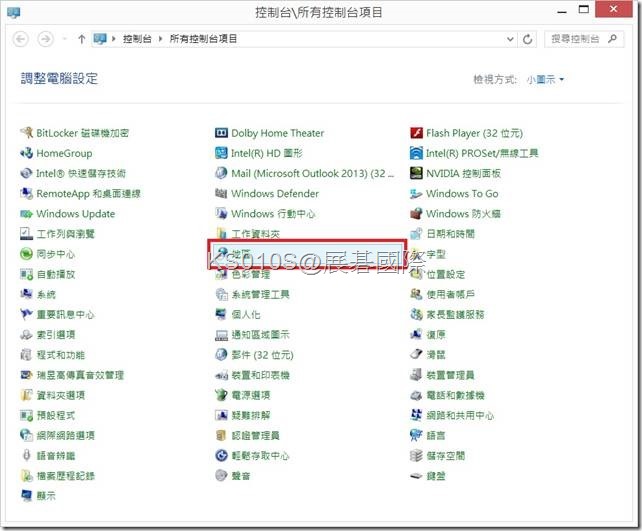Screen dimensions: 642x531
Task: Open the 個人化 link
Action: [246, 314]
